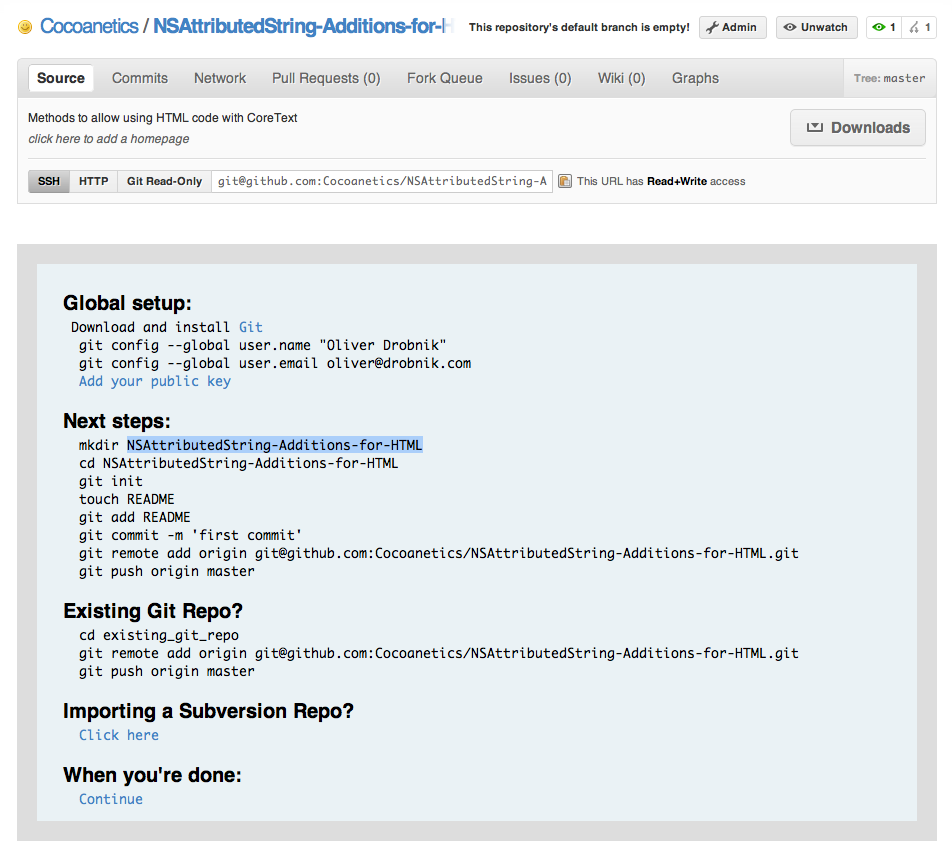Switch to the Commits tab
The height and width of the screenshot is (850, 952).
(x=140, y=78)
